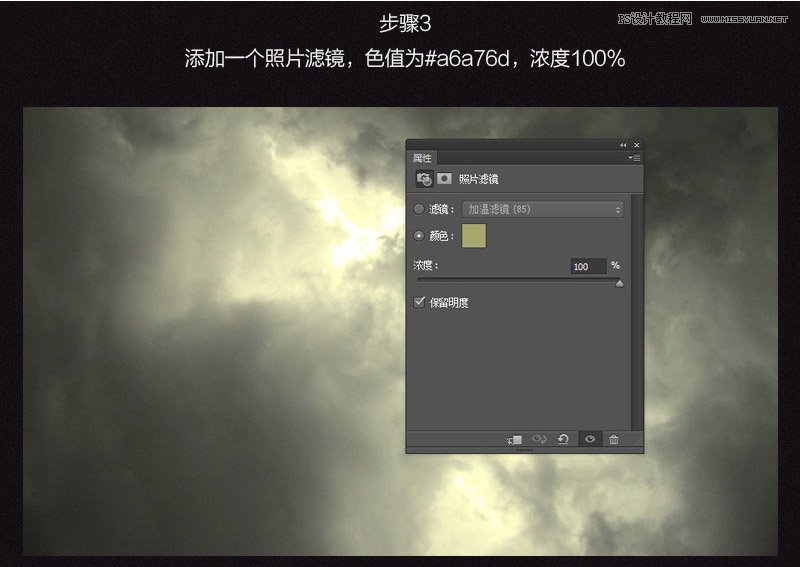Click the panel vertical scrollbar

coord(637,300)
